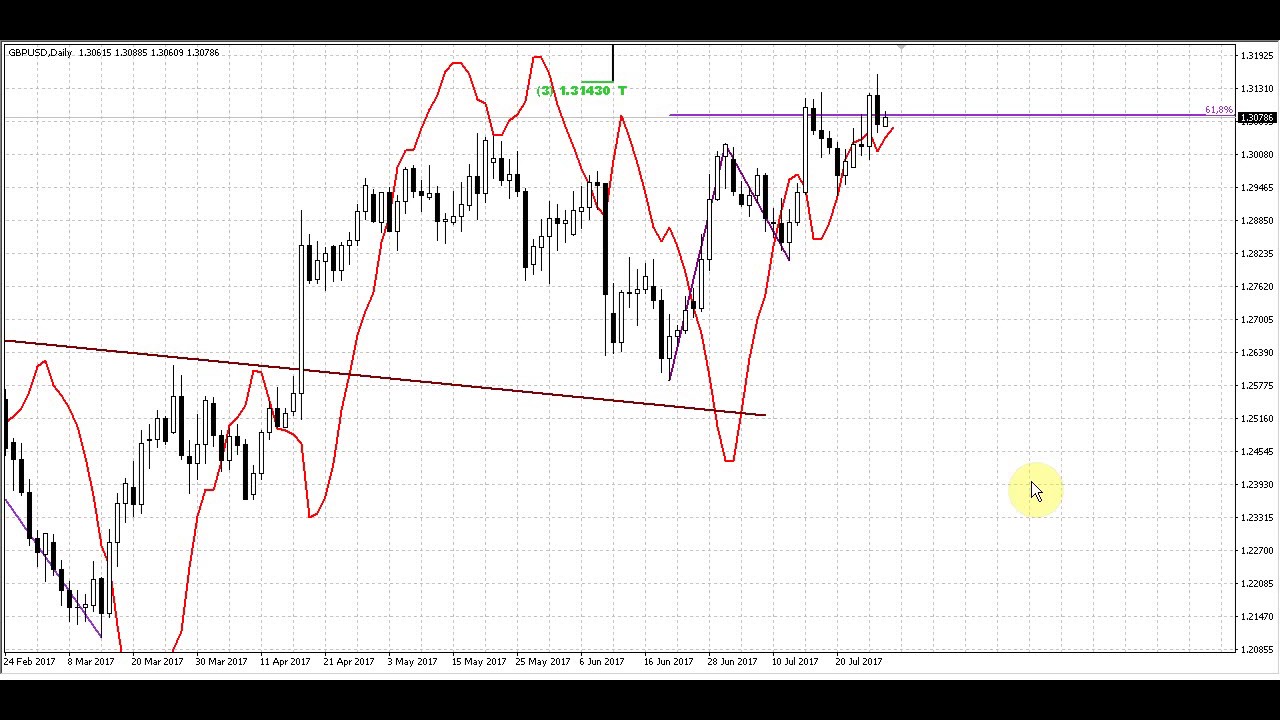Click the 1.23930 price axis label
The image size is (1280, 720).
(x=1257, y=485)
